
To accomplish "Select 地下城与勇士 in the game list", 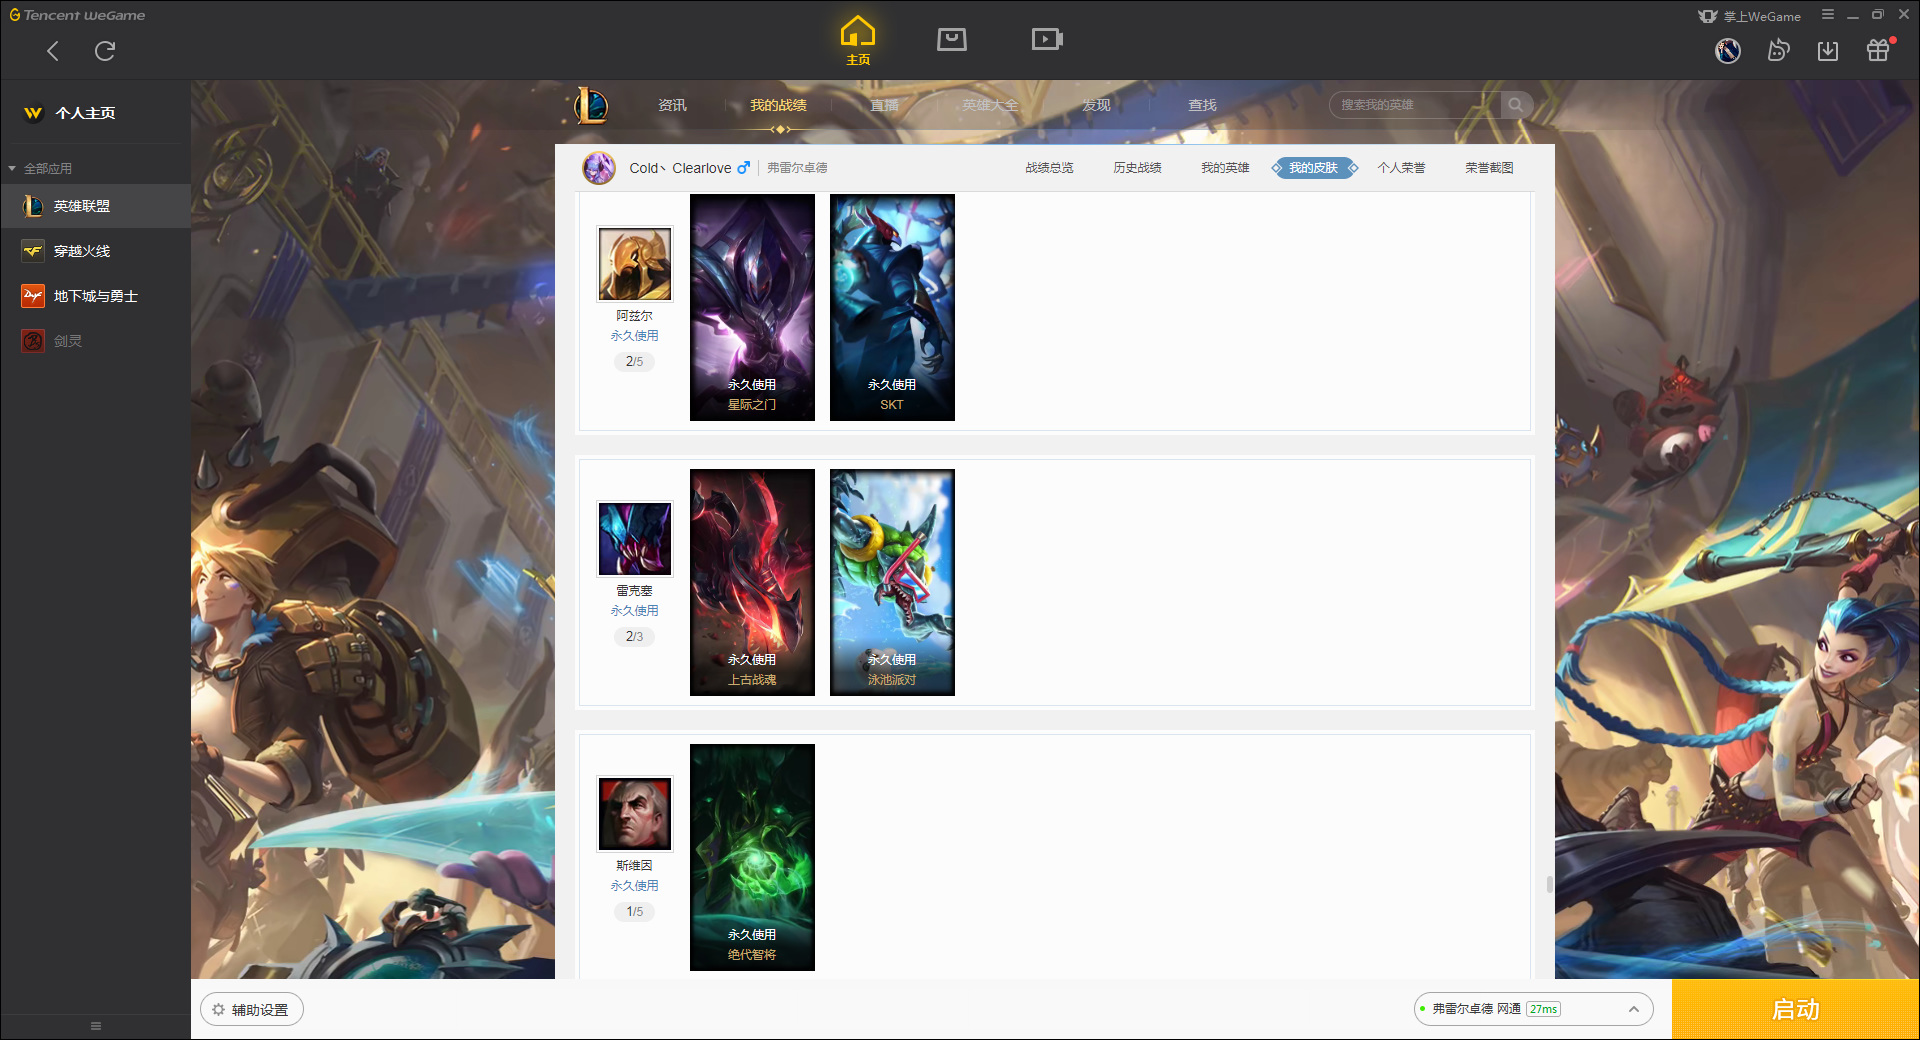I will tap(95, 296).
